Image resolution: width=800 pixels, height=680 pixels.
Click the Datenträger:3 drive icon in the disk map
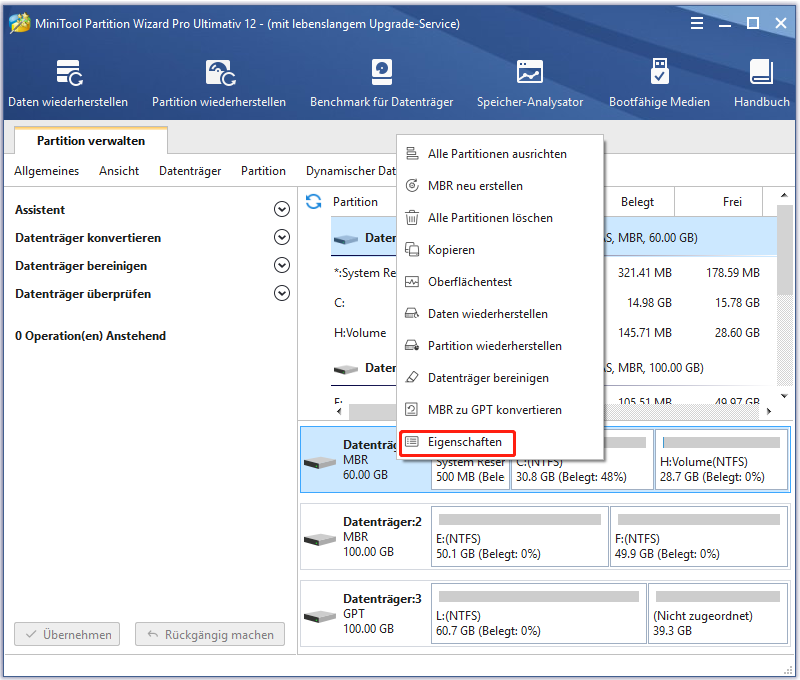click(x=319, y=616)
